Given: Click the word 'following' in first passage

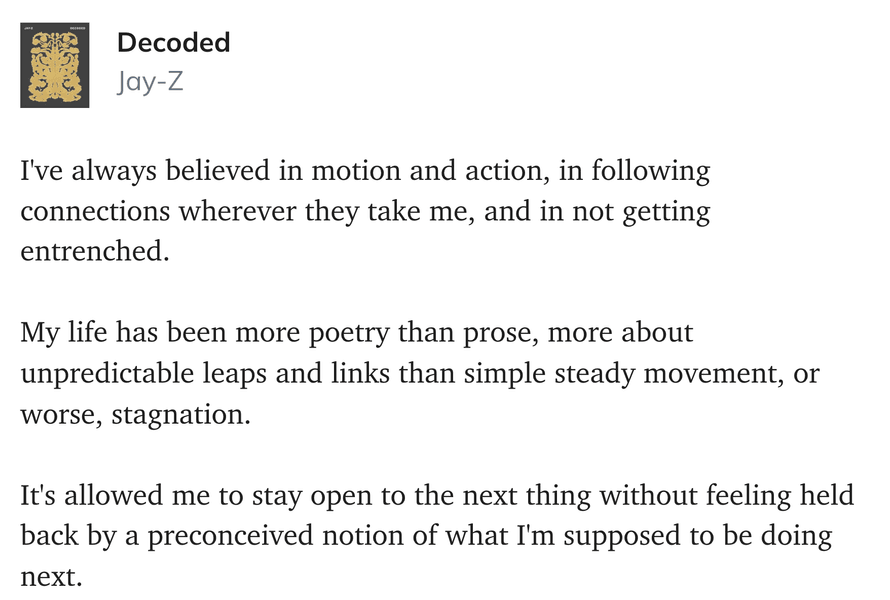Looking at the screenshot, I should pyautogui.click(x=650, y=171).
